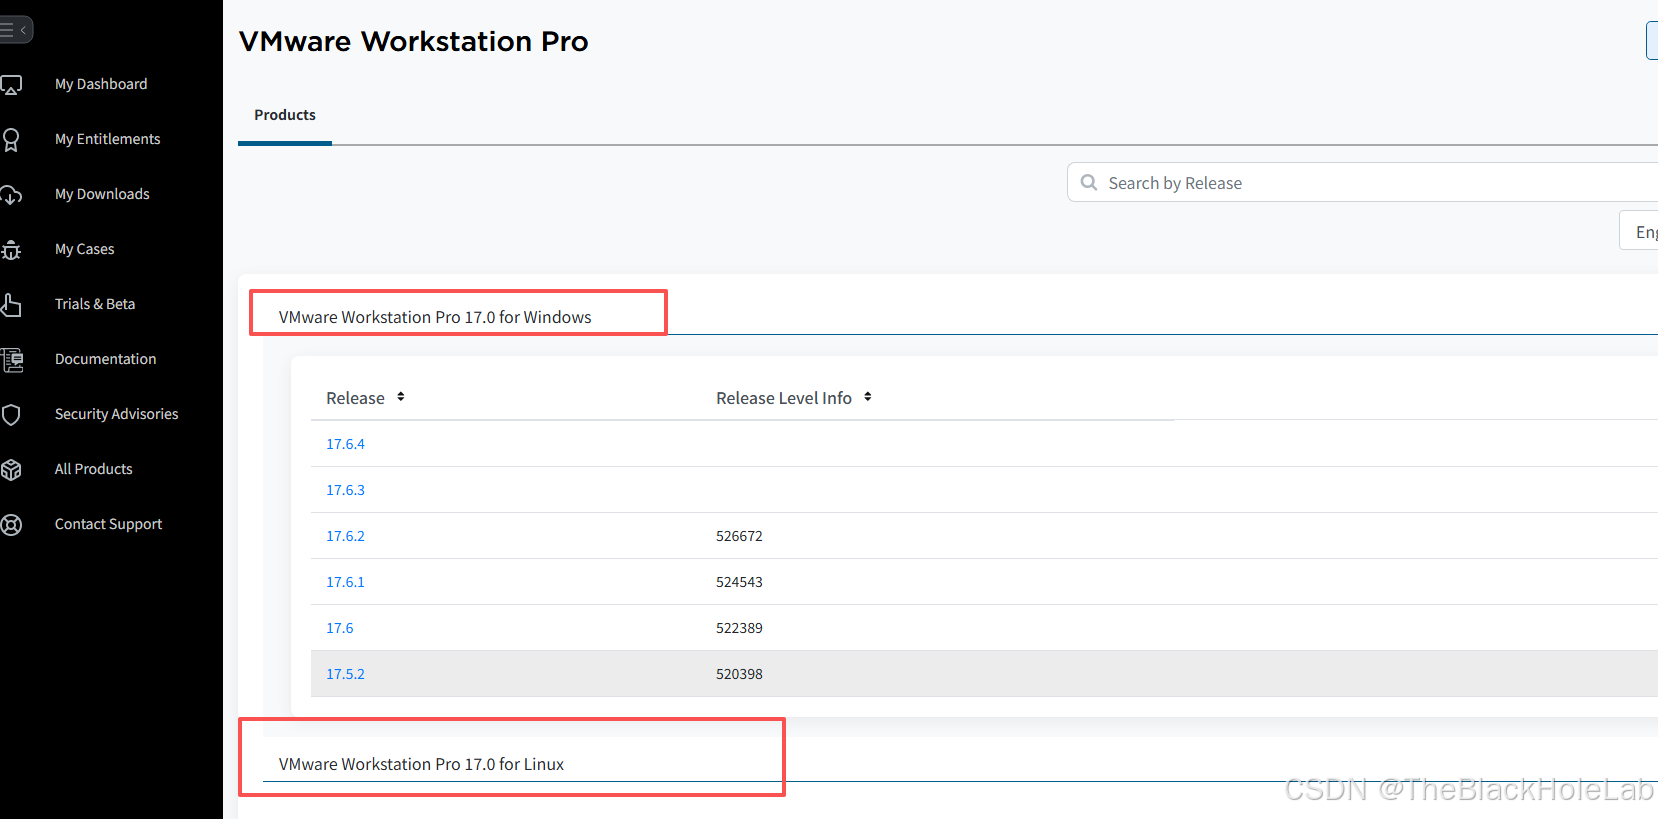The width and height of the screenshot is (1658, 819).
Task: Open the Documentation section
Action: click(x=105, y=359)
